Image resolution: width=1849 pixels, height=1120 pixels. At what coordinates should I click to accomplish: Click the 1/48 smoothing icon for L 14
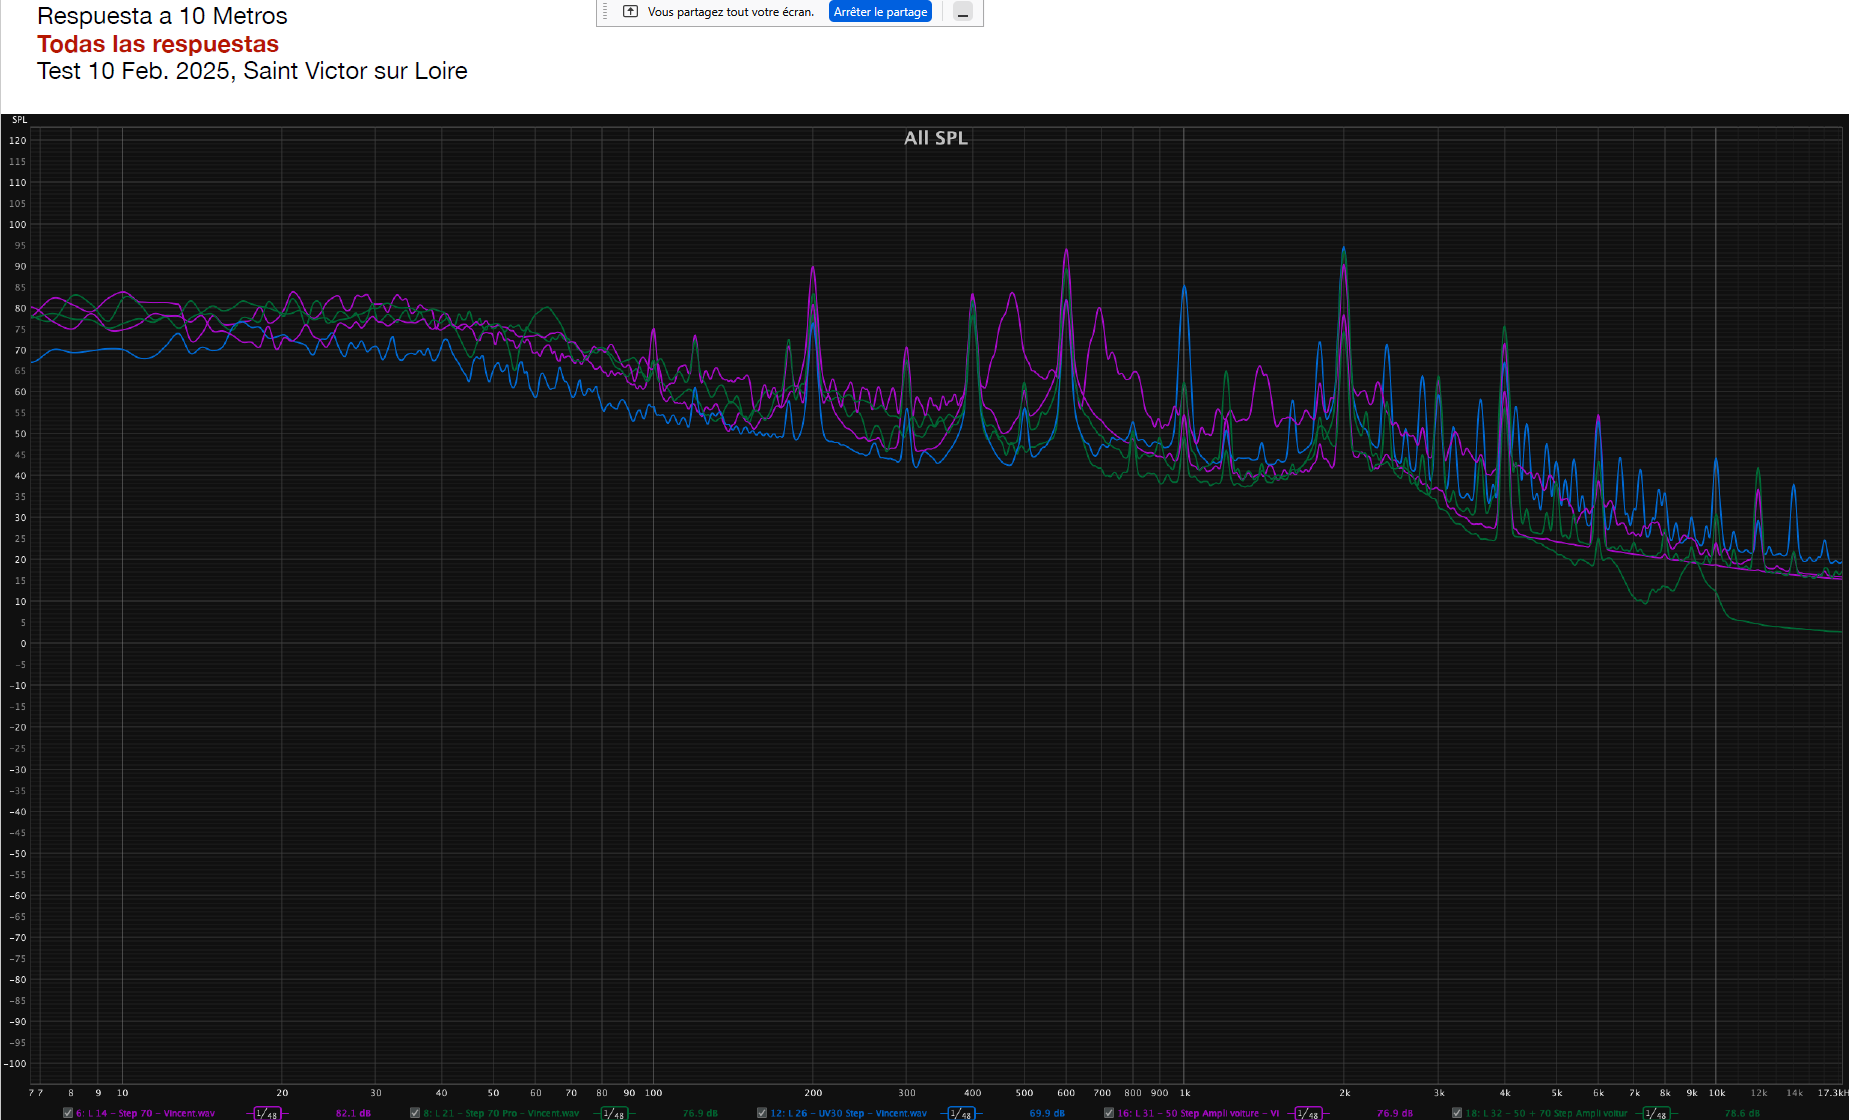pos(267,1113)
